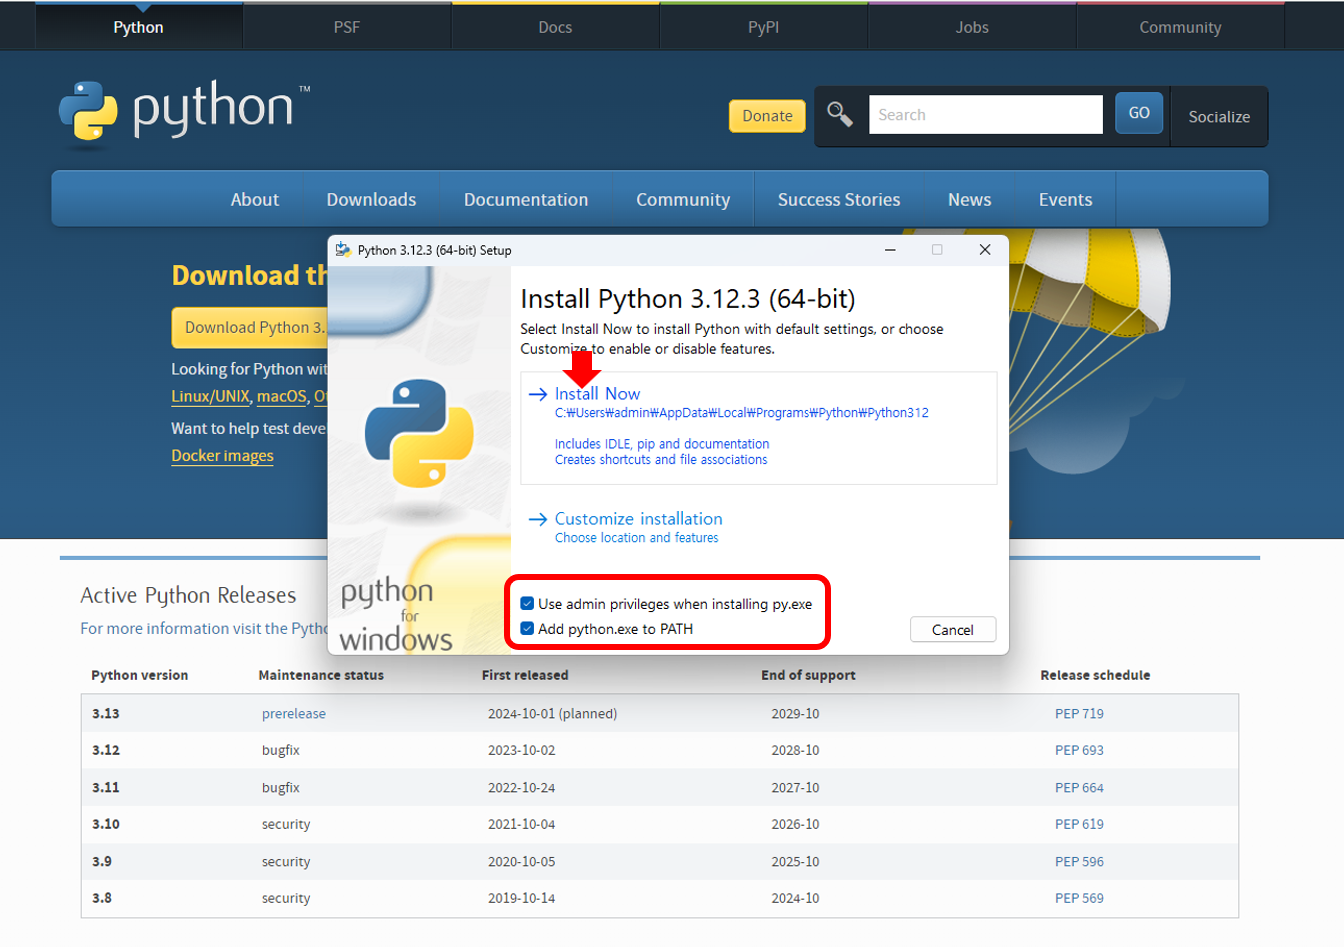1344x947 pixels.
Task: Open PEP 569 release schedule link
Action: 1079,898
